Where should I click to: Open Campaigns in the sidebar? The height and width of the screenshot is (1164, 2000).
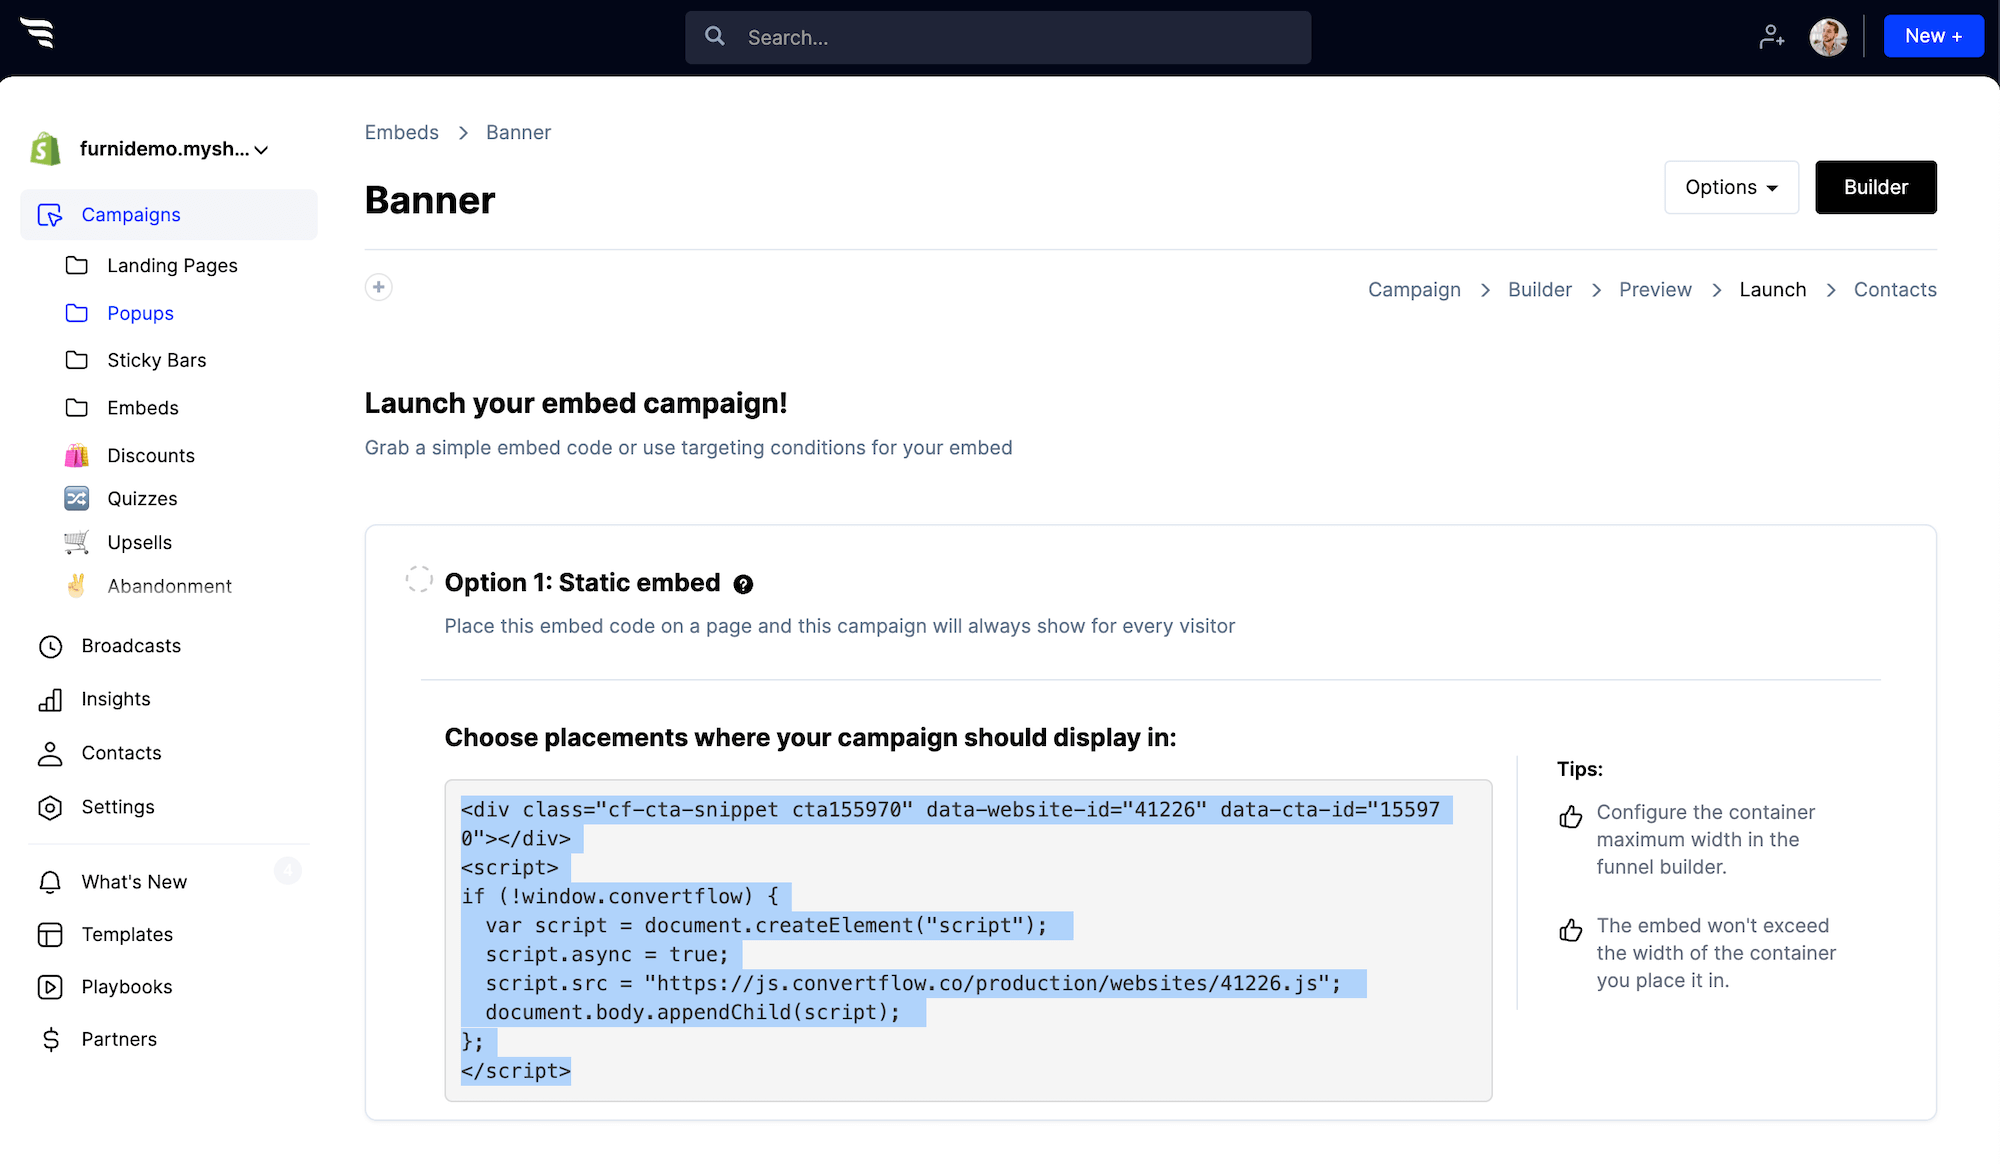[169, 215]
